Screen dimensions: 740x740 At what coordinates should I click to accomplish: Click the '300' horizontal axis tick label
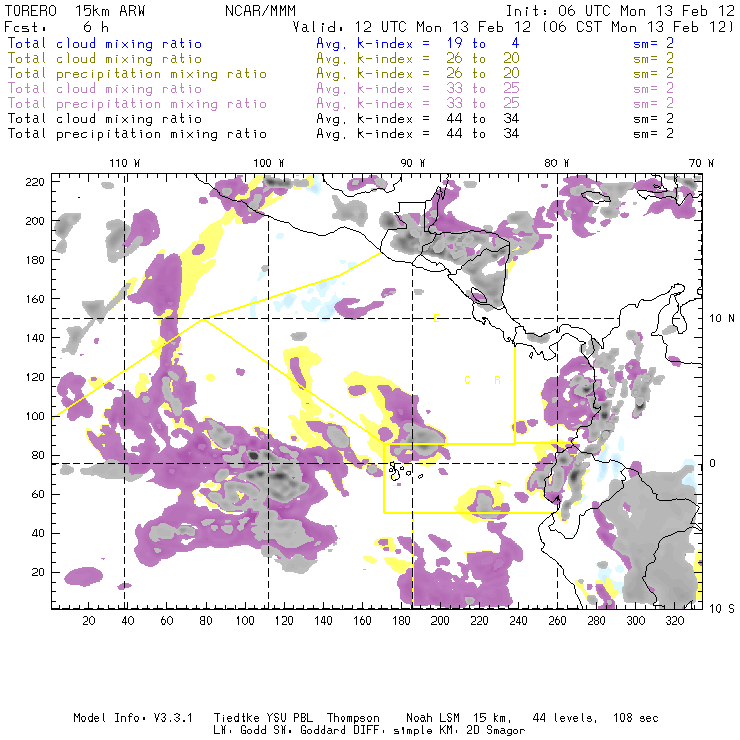click(x=636, y=621)
